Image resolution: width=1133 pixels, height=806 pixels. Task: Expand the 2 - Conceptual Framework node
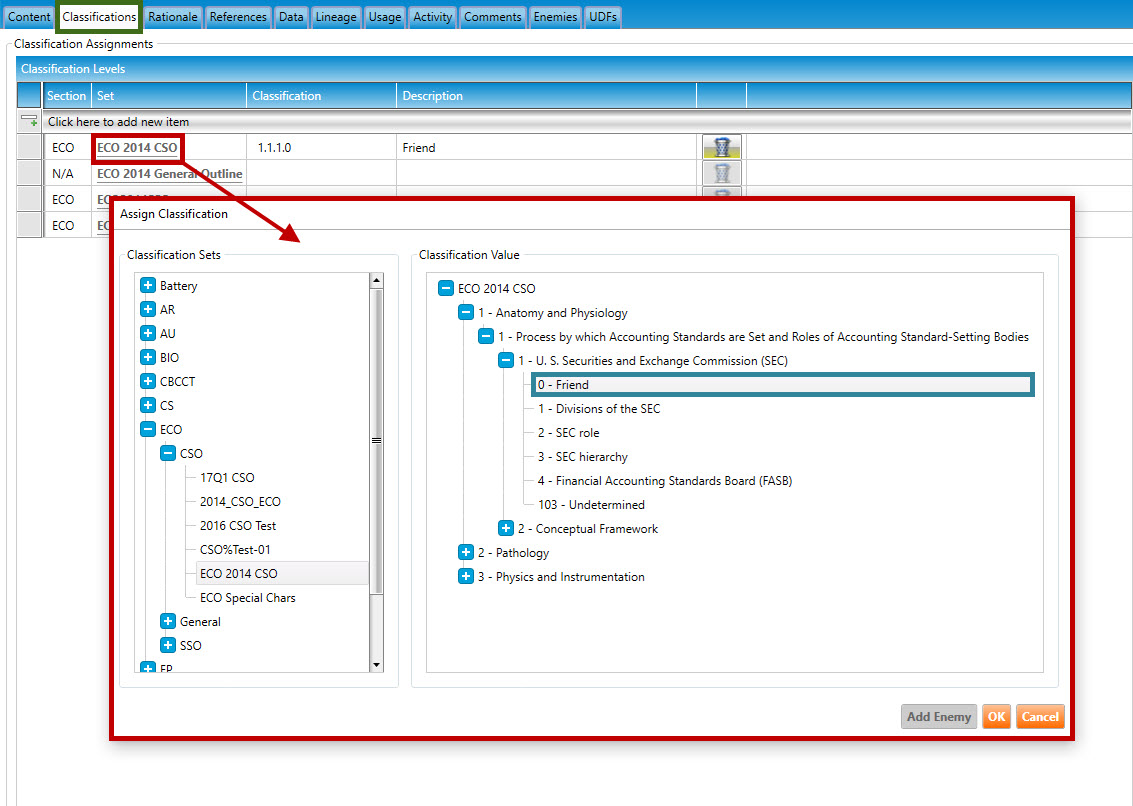[x=506, y=528]
